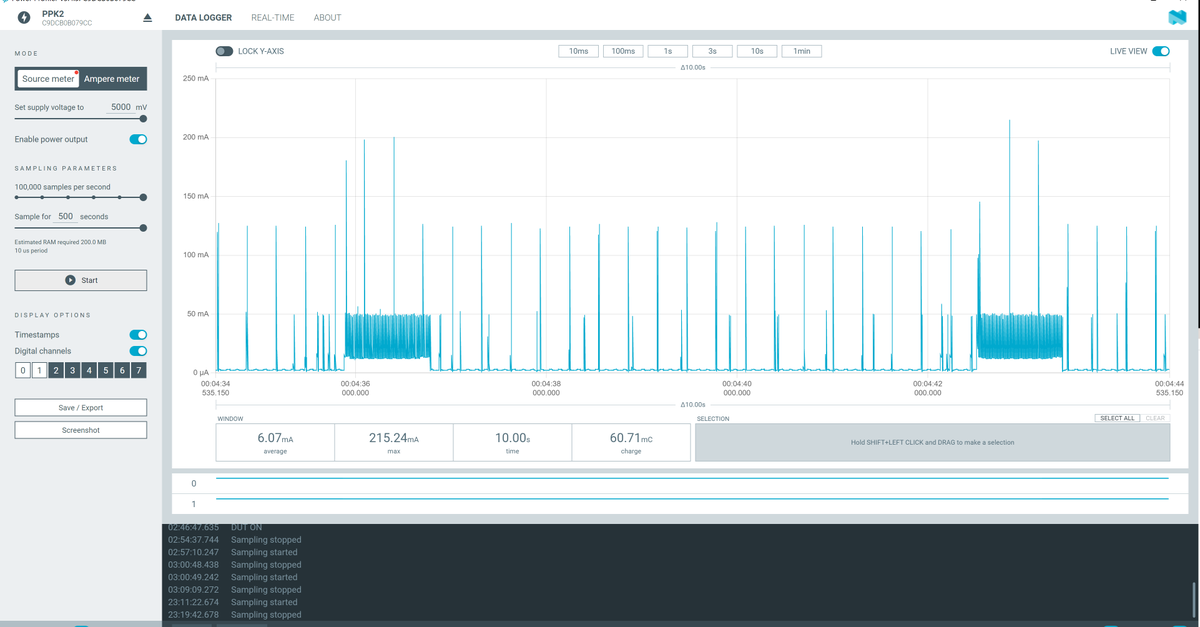Click the 100,000 samples per second label
Viewport: 1200px width, 627px height.
(x=63, y=187)
